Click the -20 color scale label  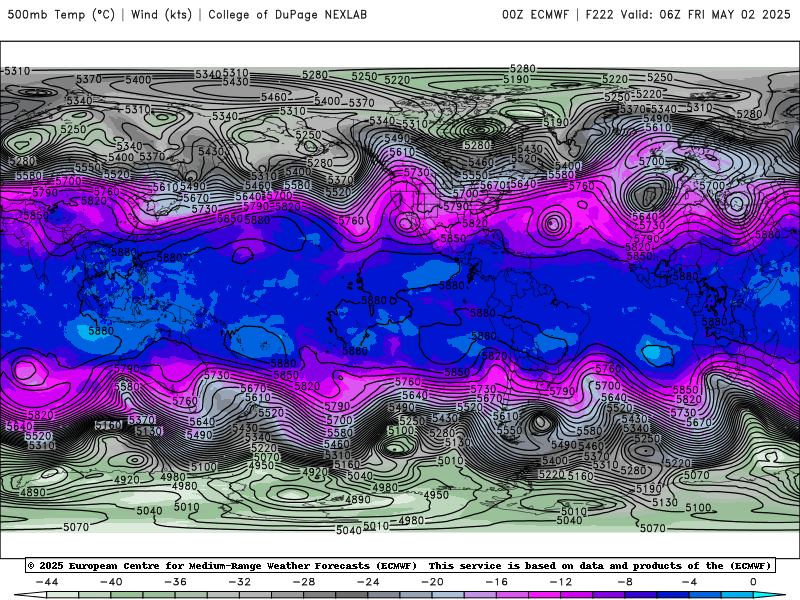432,582
